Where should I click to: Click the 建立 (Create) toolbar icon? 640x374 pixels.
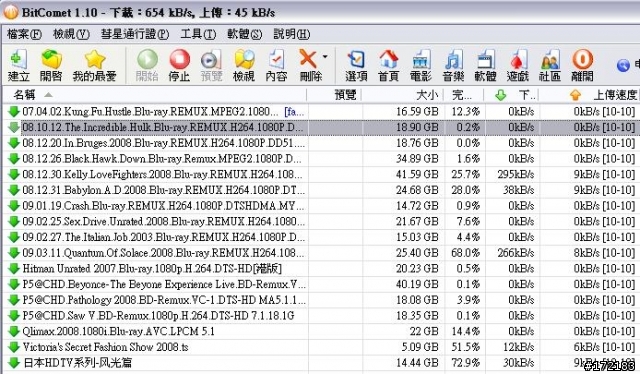(19, 65)
